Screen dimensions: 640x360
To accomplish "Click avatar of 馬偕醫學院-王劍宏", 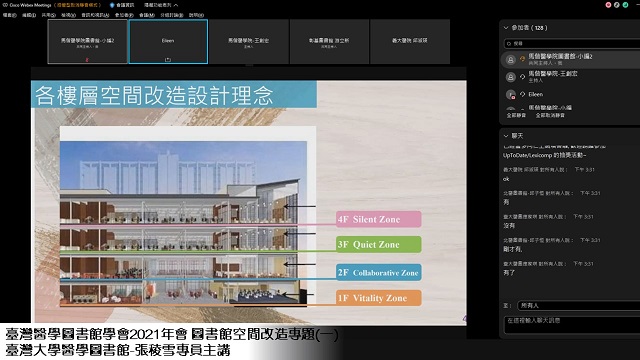I will [510, 77].
